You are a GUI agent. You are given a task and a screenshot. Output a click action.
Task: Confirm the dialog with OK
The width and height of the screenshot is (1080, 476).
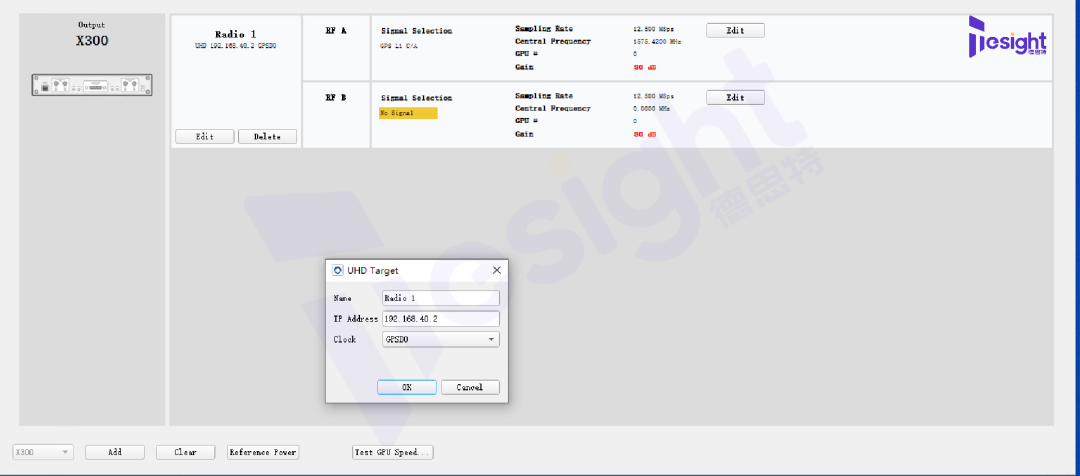(406, 387)
